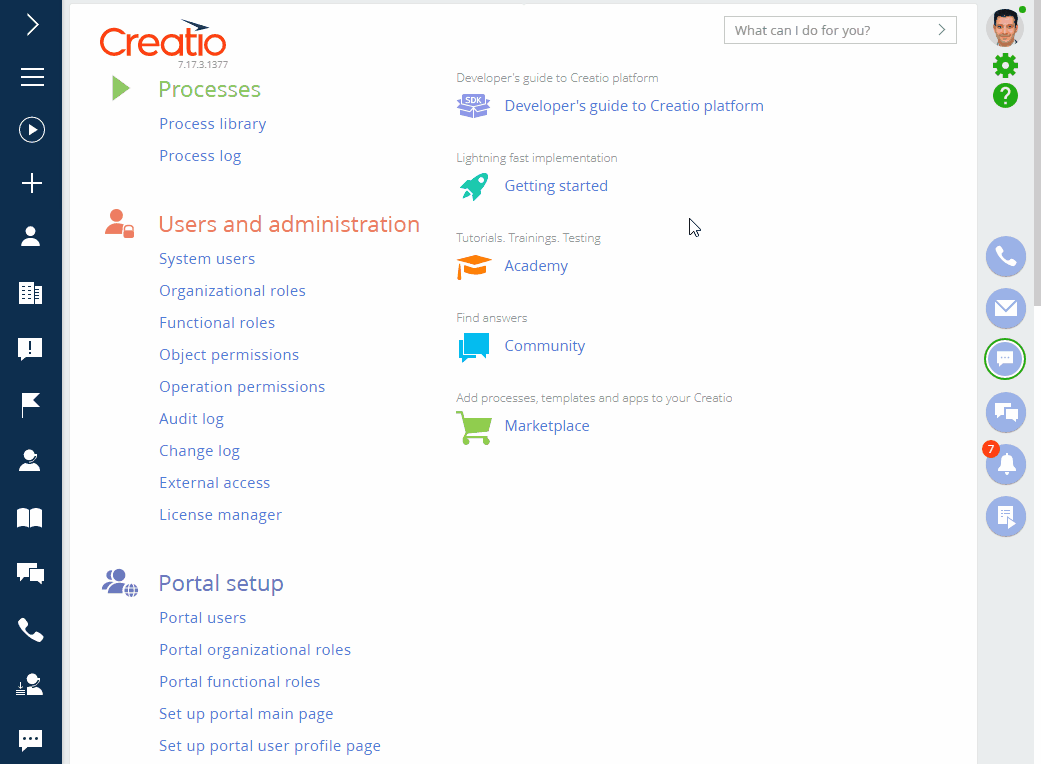Open Operation permissions link
Viewport: 1041px width, 764px height.
coord(242,387)
